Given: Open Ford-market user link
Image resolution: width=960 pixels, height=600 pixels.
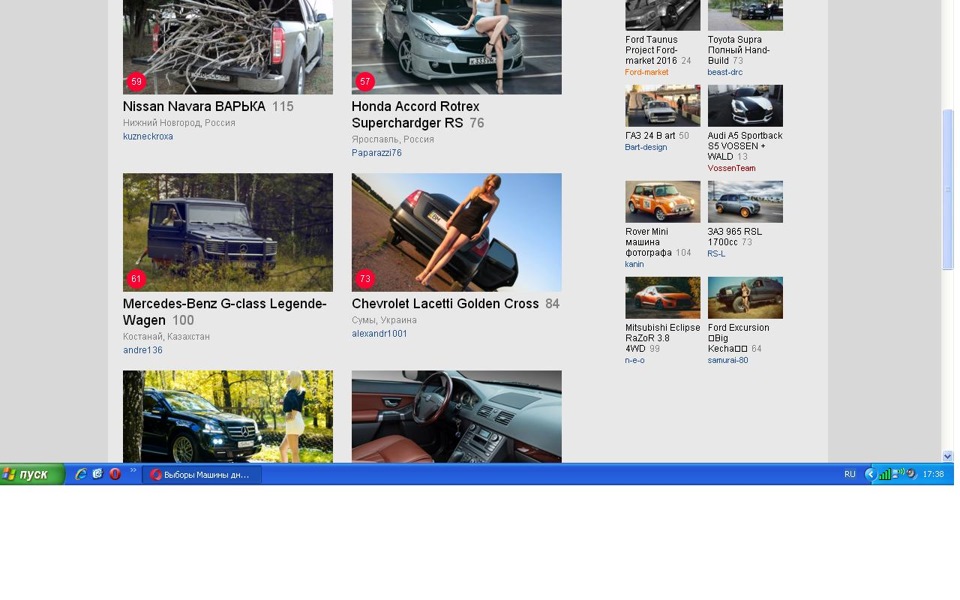Looking at the screenshot, I should [x=647, y=72].
